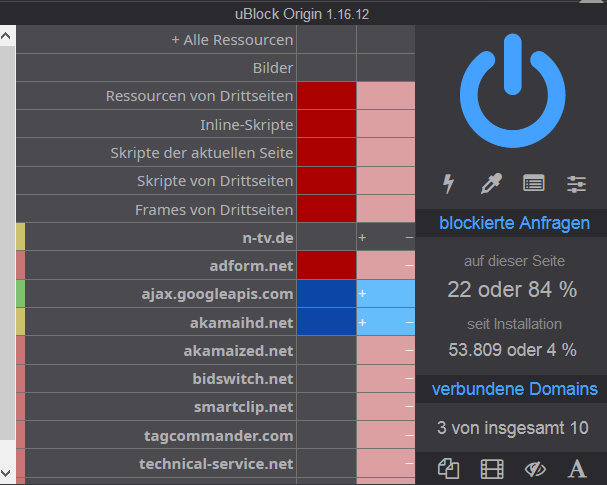Click the minus sign in akamaihd.net row
The height and width of the screenshot is (485, 607).
pyautogui.click(x=409, y=323)
